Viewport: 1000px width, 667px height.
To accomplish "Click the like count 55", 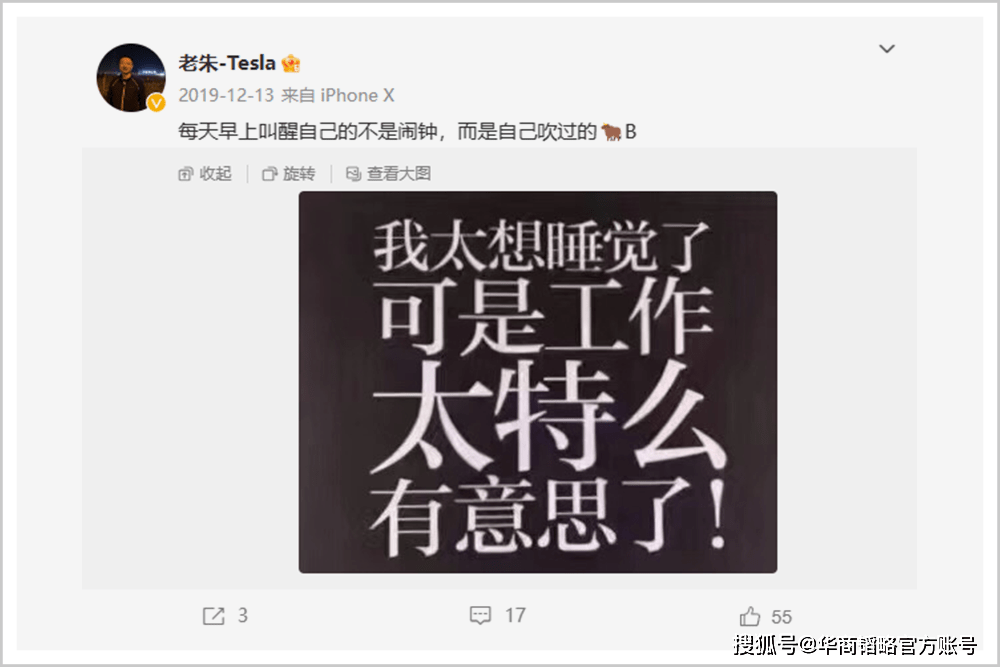I will [x=781, y=617].
